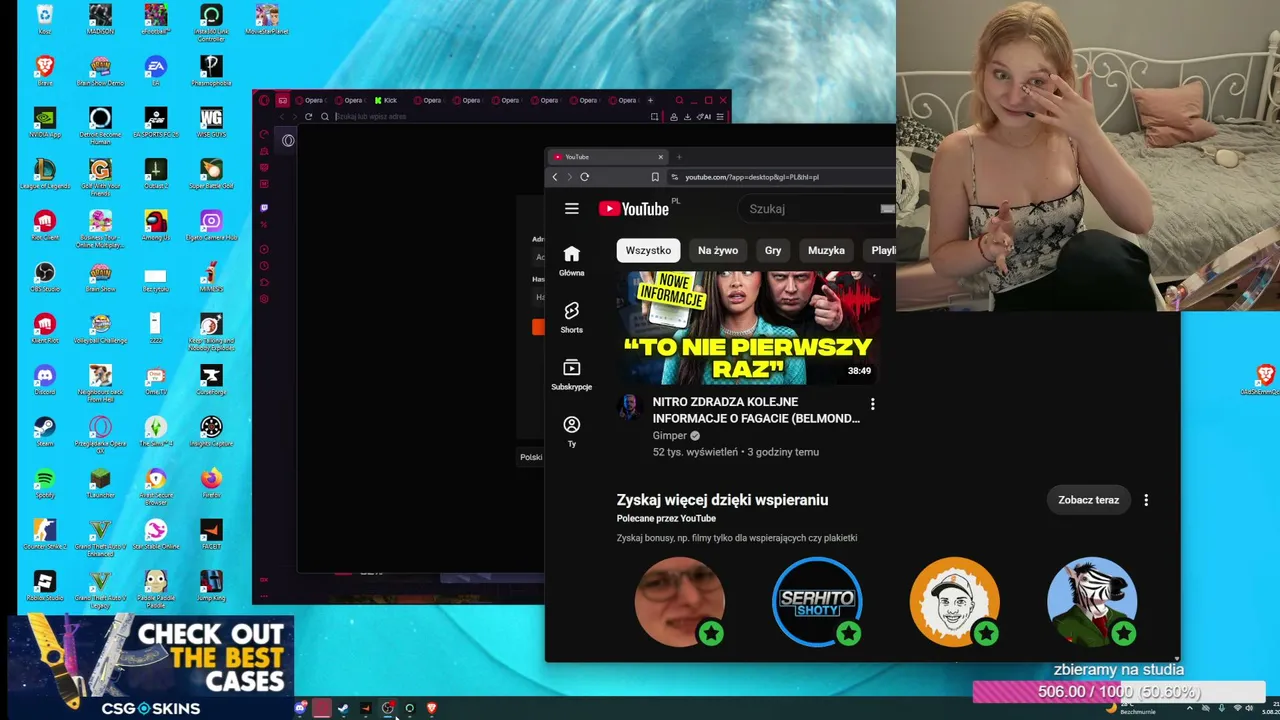This screenshot has width=1280, height=720.
Task: Click the Opera GX address bar
Action: (x=490, y=117)
